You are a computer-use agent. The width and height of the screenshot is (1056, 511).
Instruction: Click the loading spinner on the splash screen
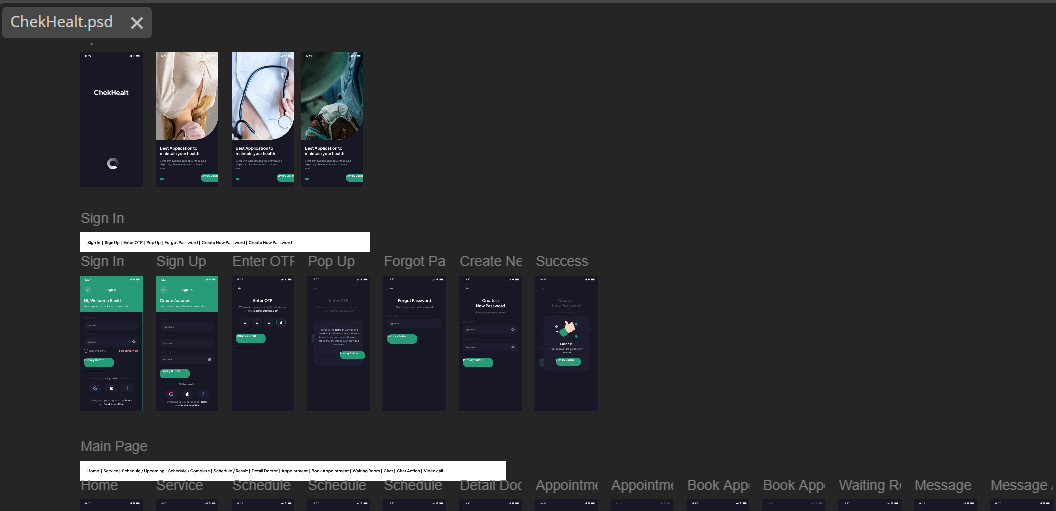113,163
